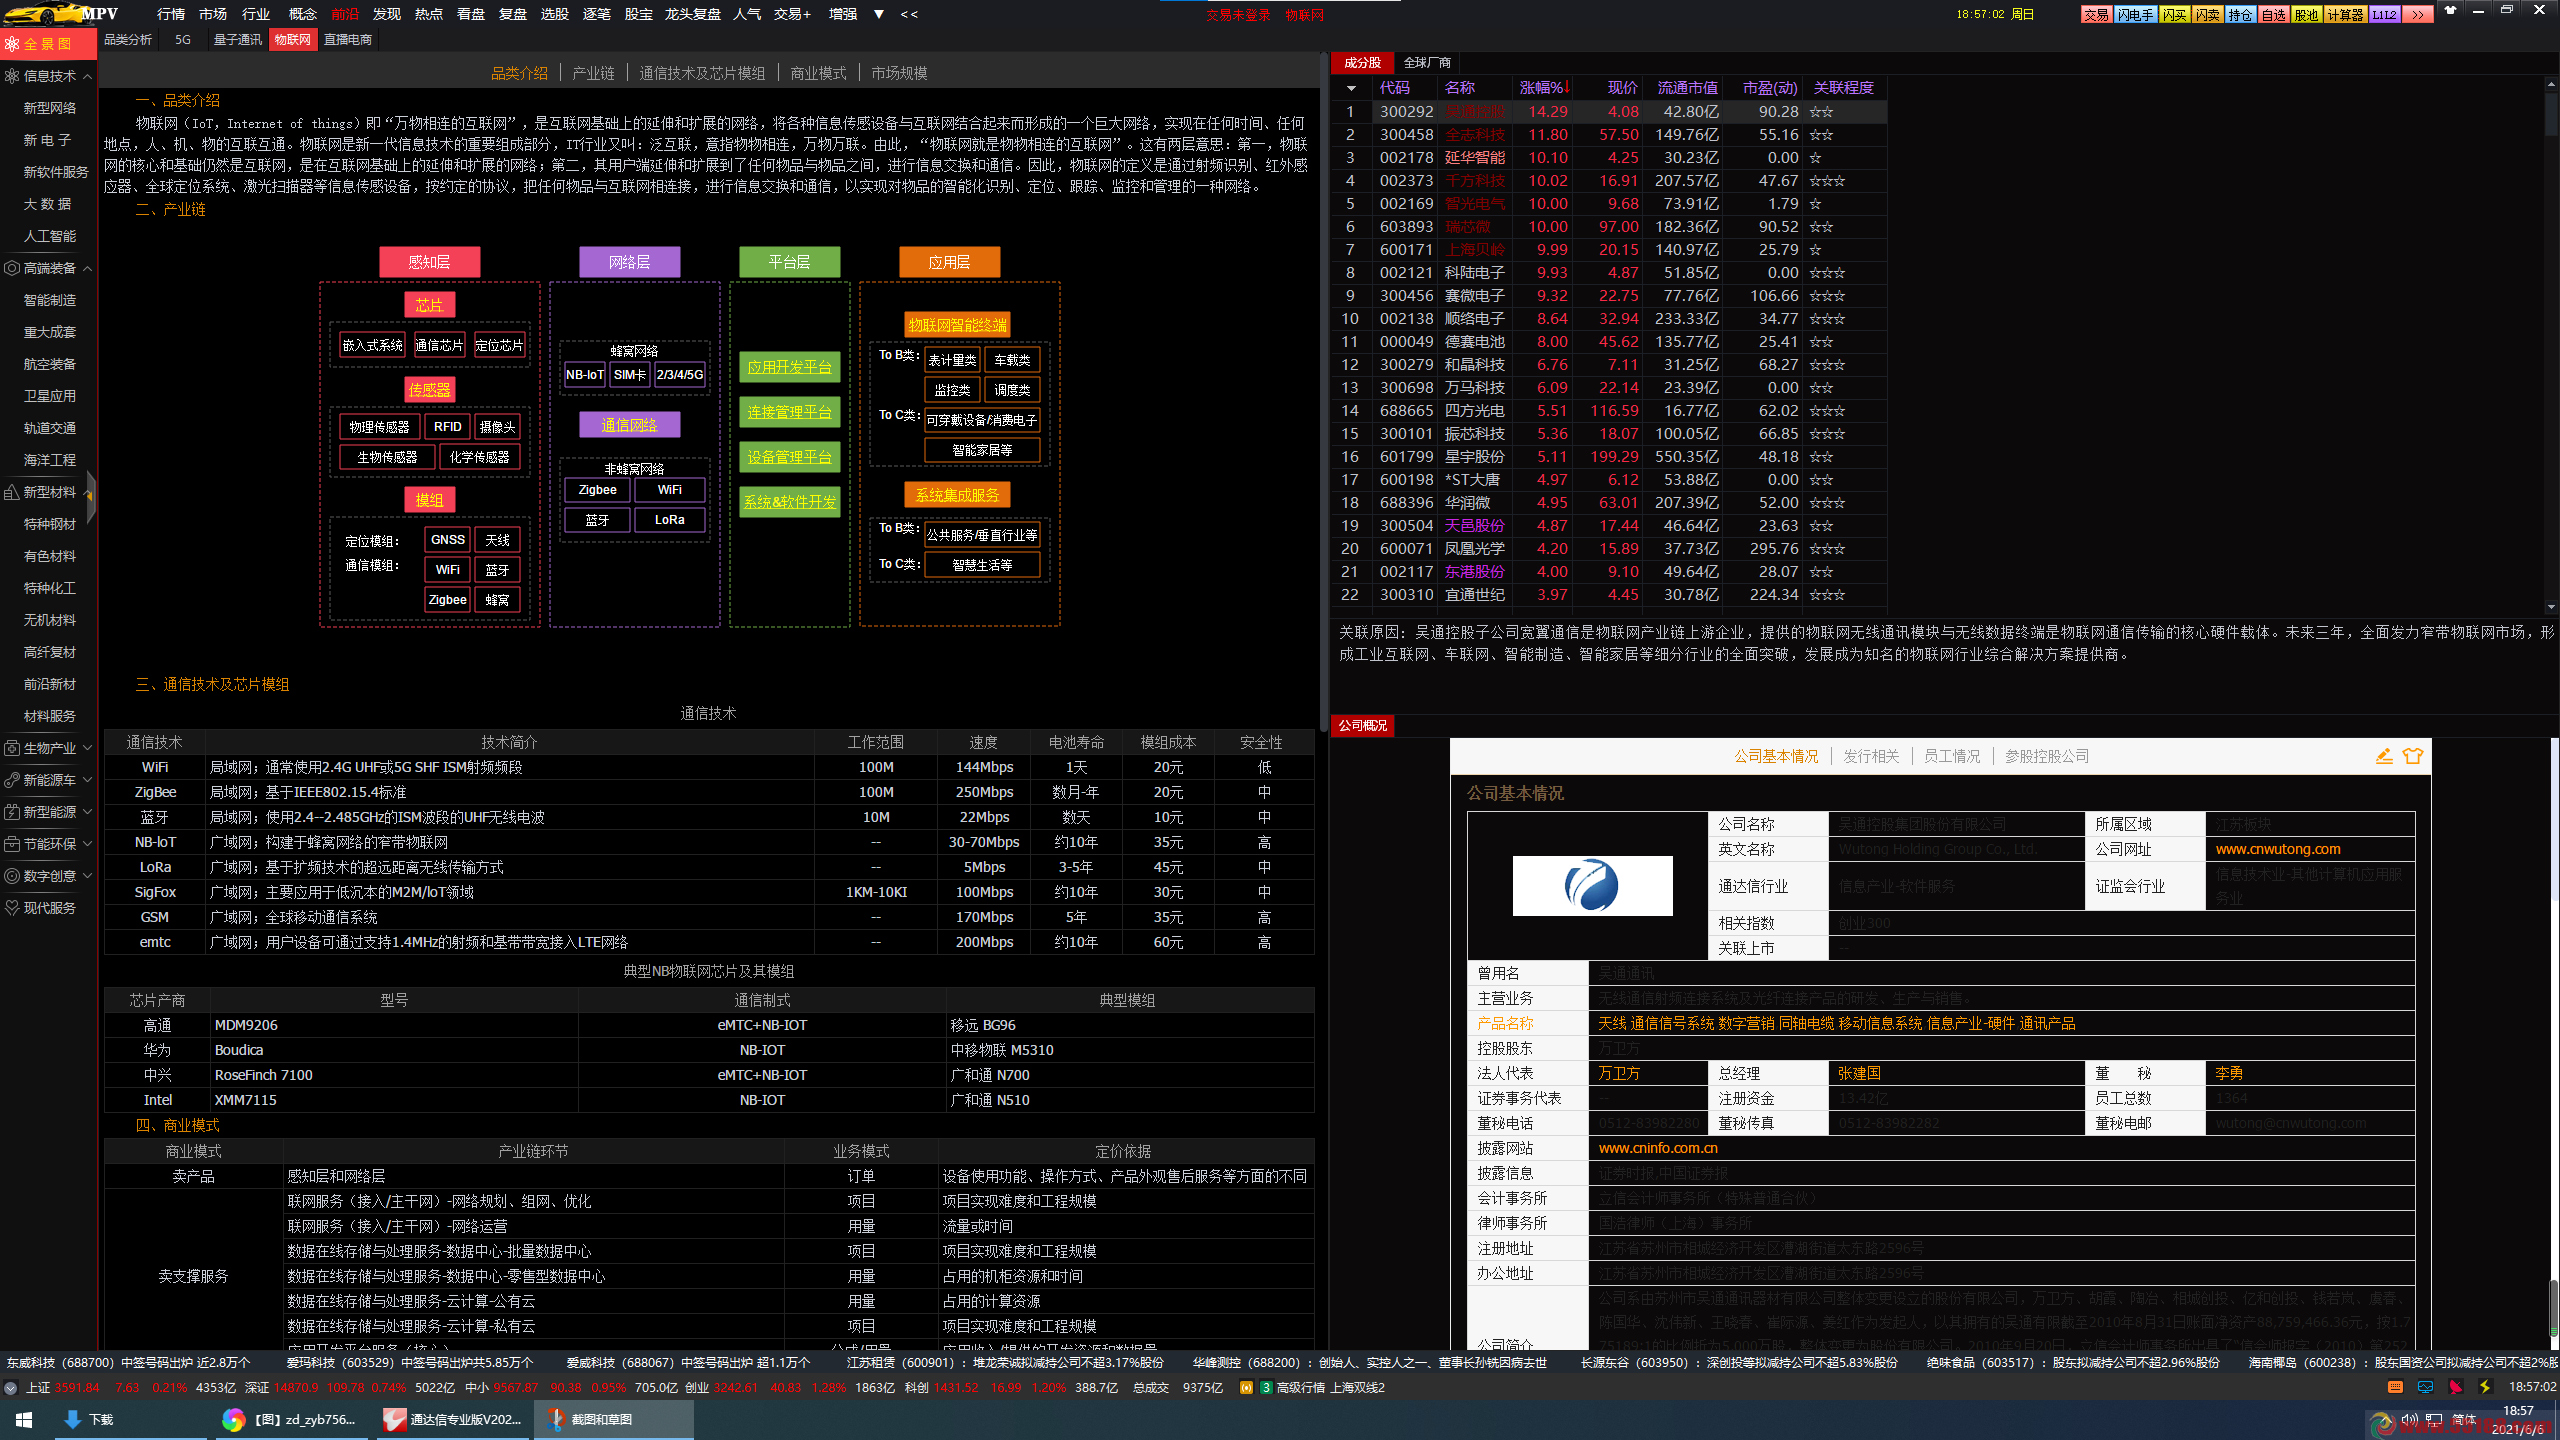Switch to the 量子通讯 tab

pos(237,40)
